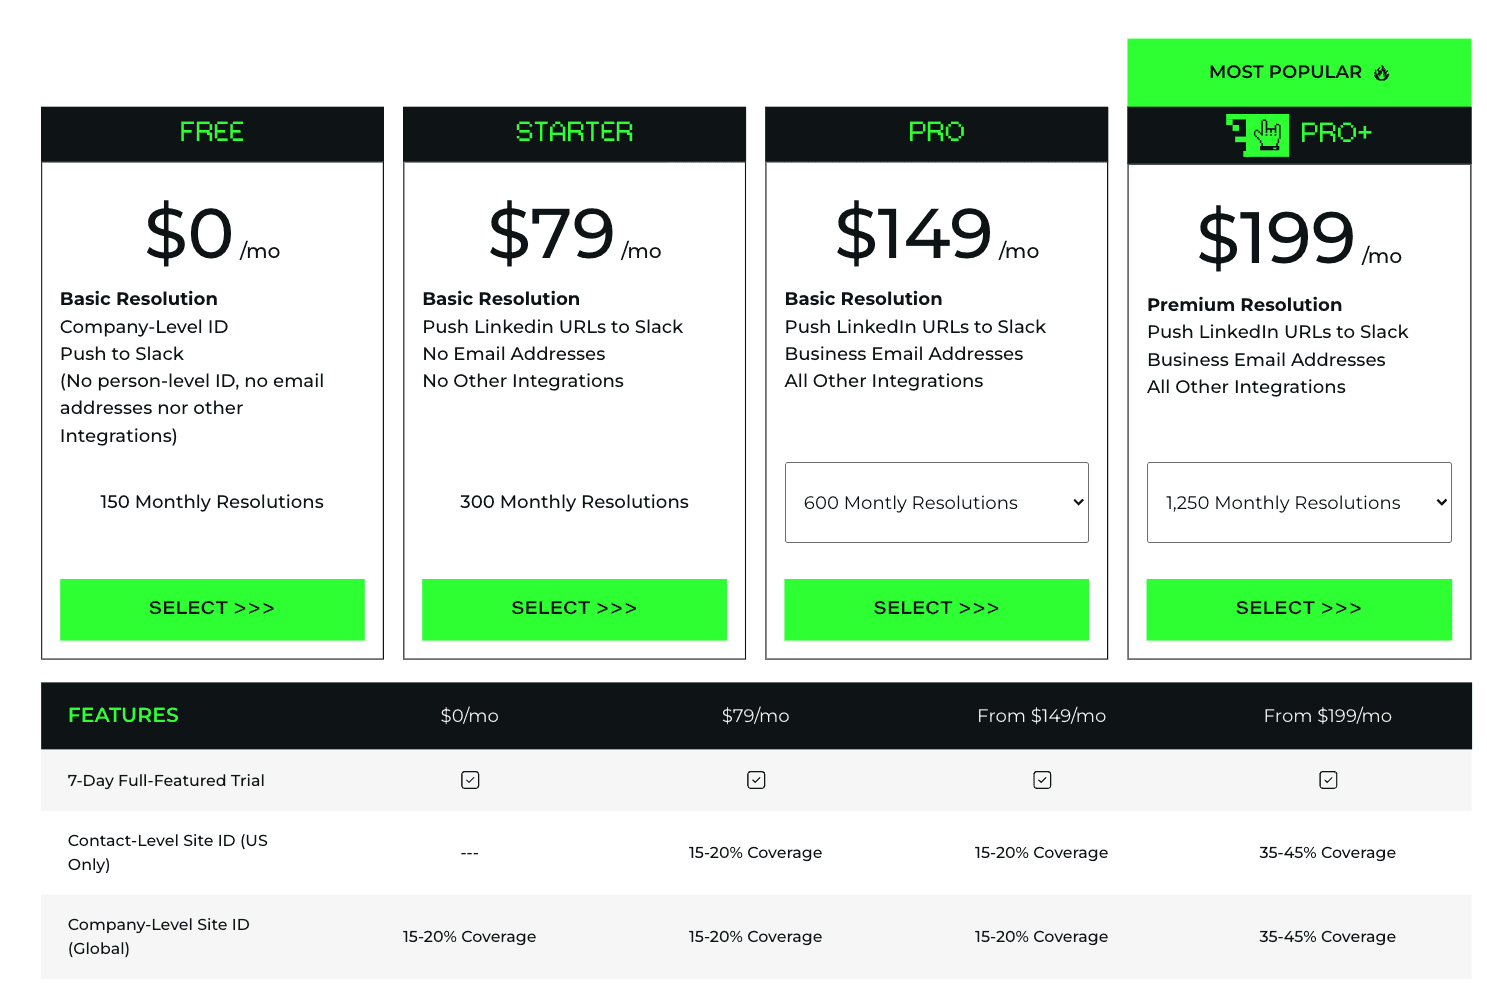Check the 7-Day Trial box under From $199/mo

pyautogui.click(x=1328, y=779)
